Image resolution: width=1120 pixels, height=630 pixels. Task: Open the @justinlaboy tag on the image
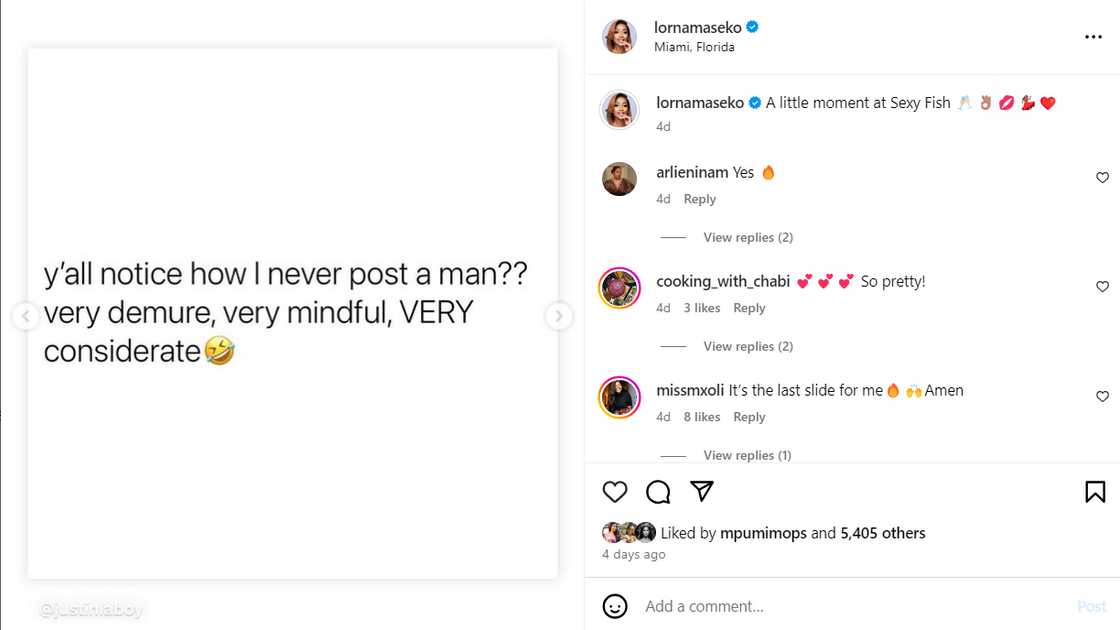pyautogui.click(x=90, y=608)
